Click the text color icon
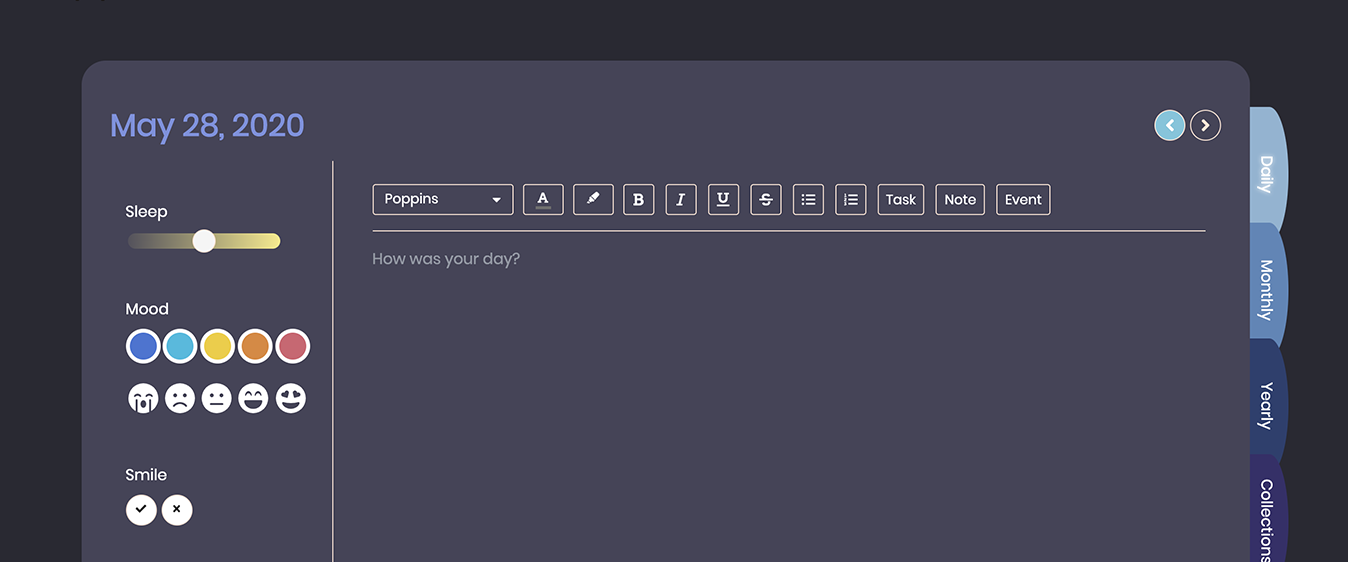This screenshot has height=562, width=1348. coord(543,199)
